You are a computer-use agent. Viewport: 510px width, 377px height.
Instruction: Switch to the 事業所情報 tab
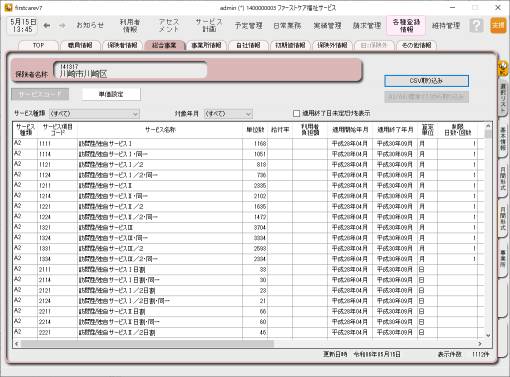(x=206, y=45)
